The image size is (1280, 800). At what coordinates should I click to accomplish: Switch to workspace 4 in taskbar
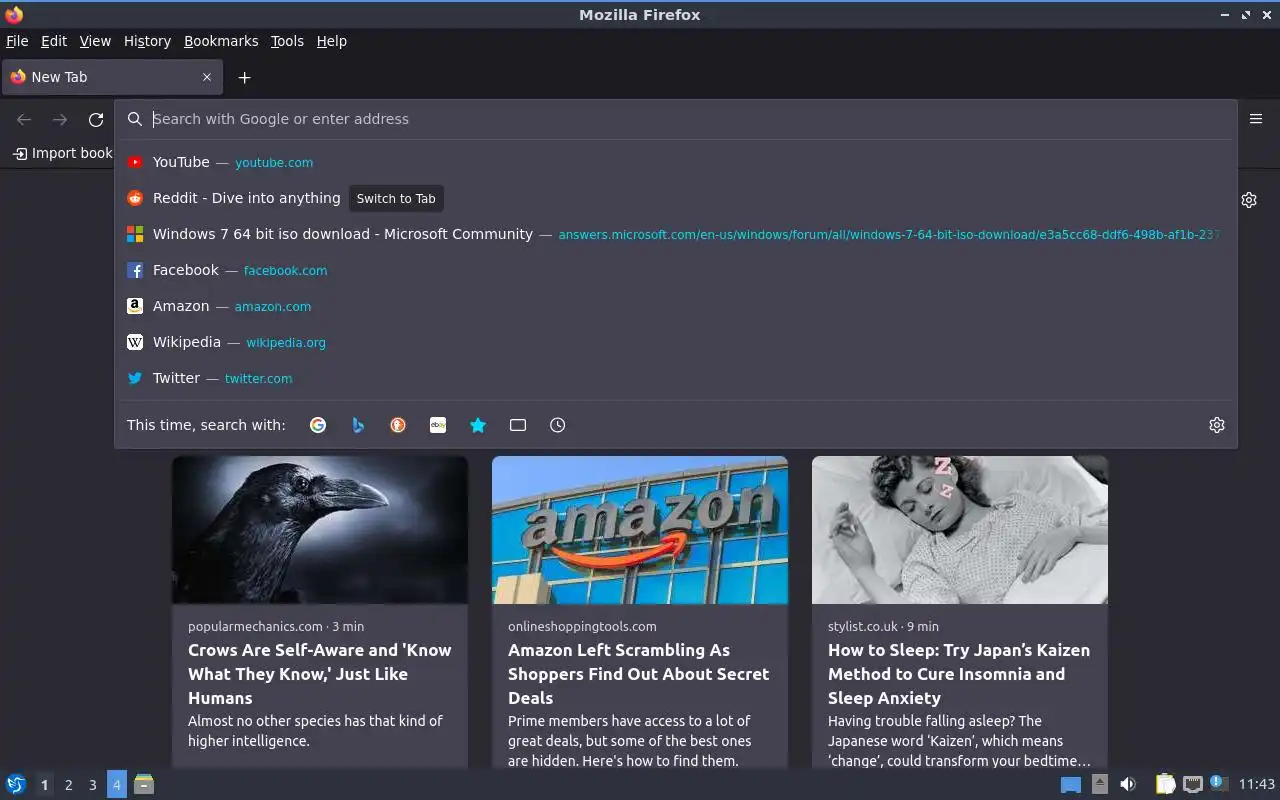(x=116, y=785)
